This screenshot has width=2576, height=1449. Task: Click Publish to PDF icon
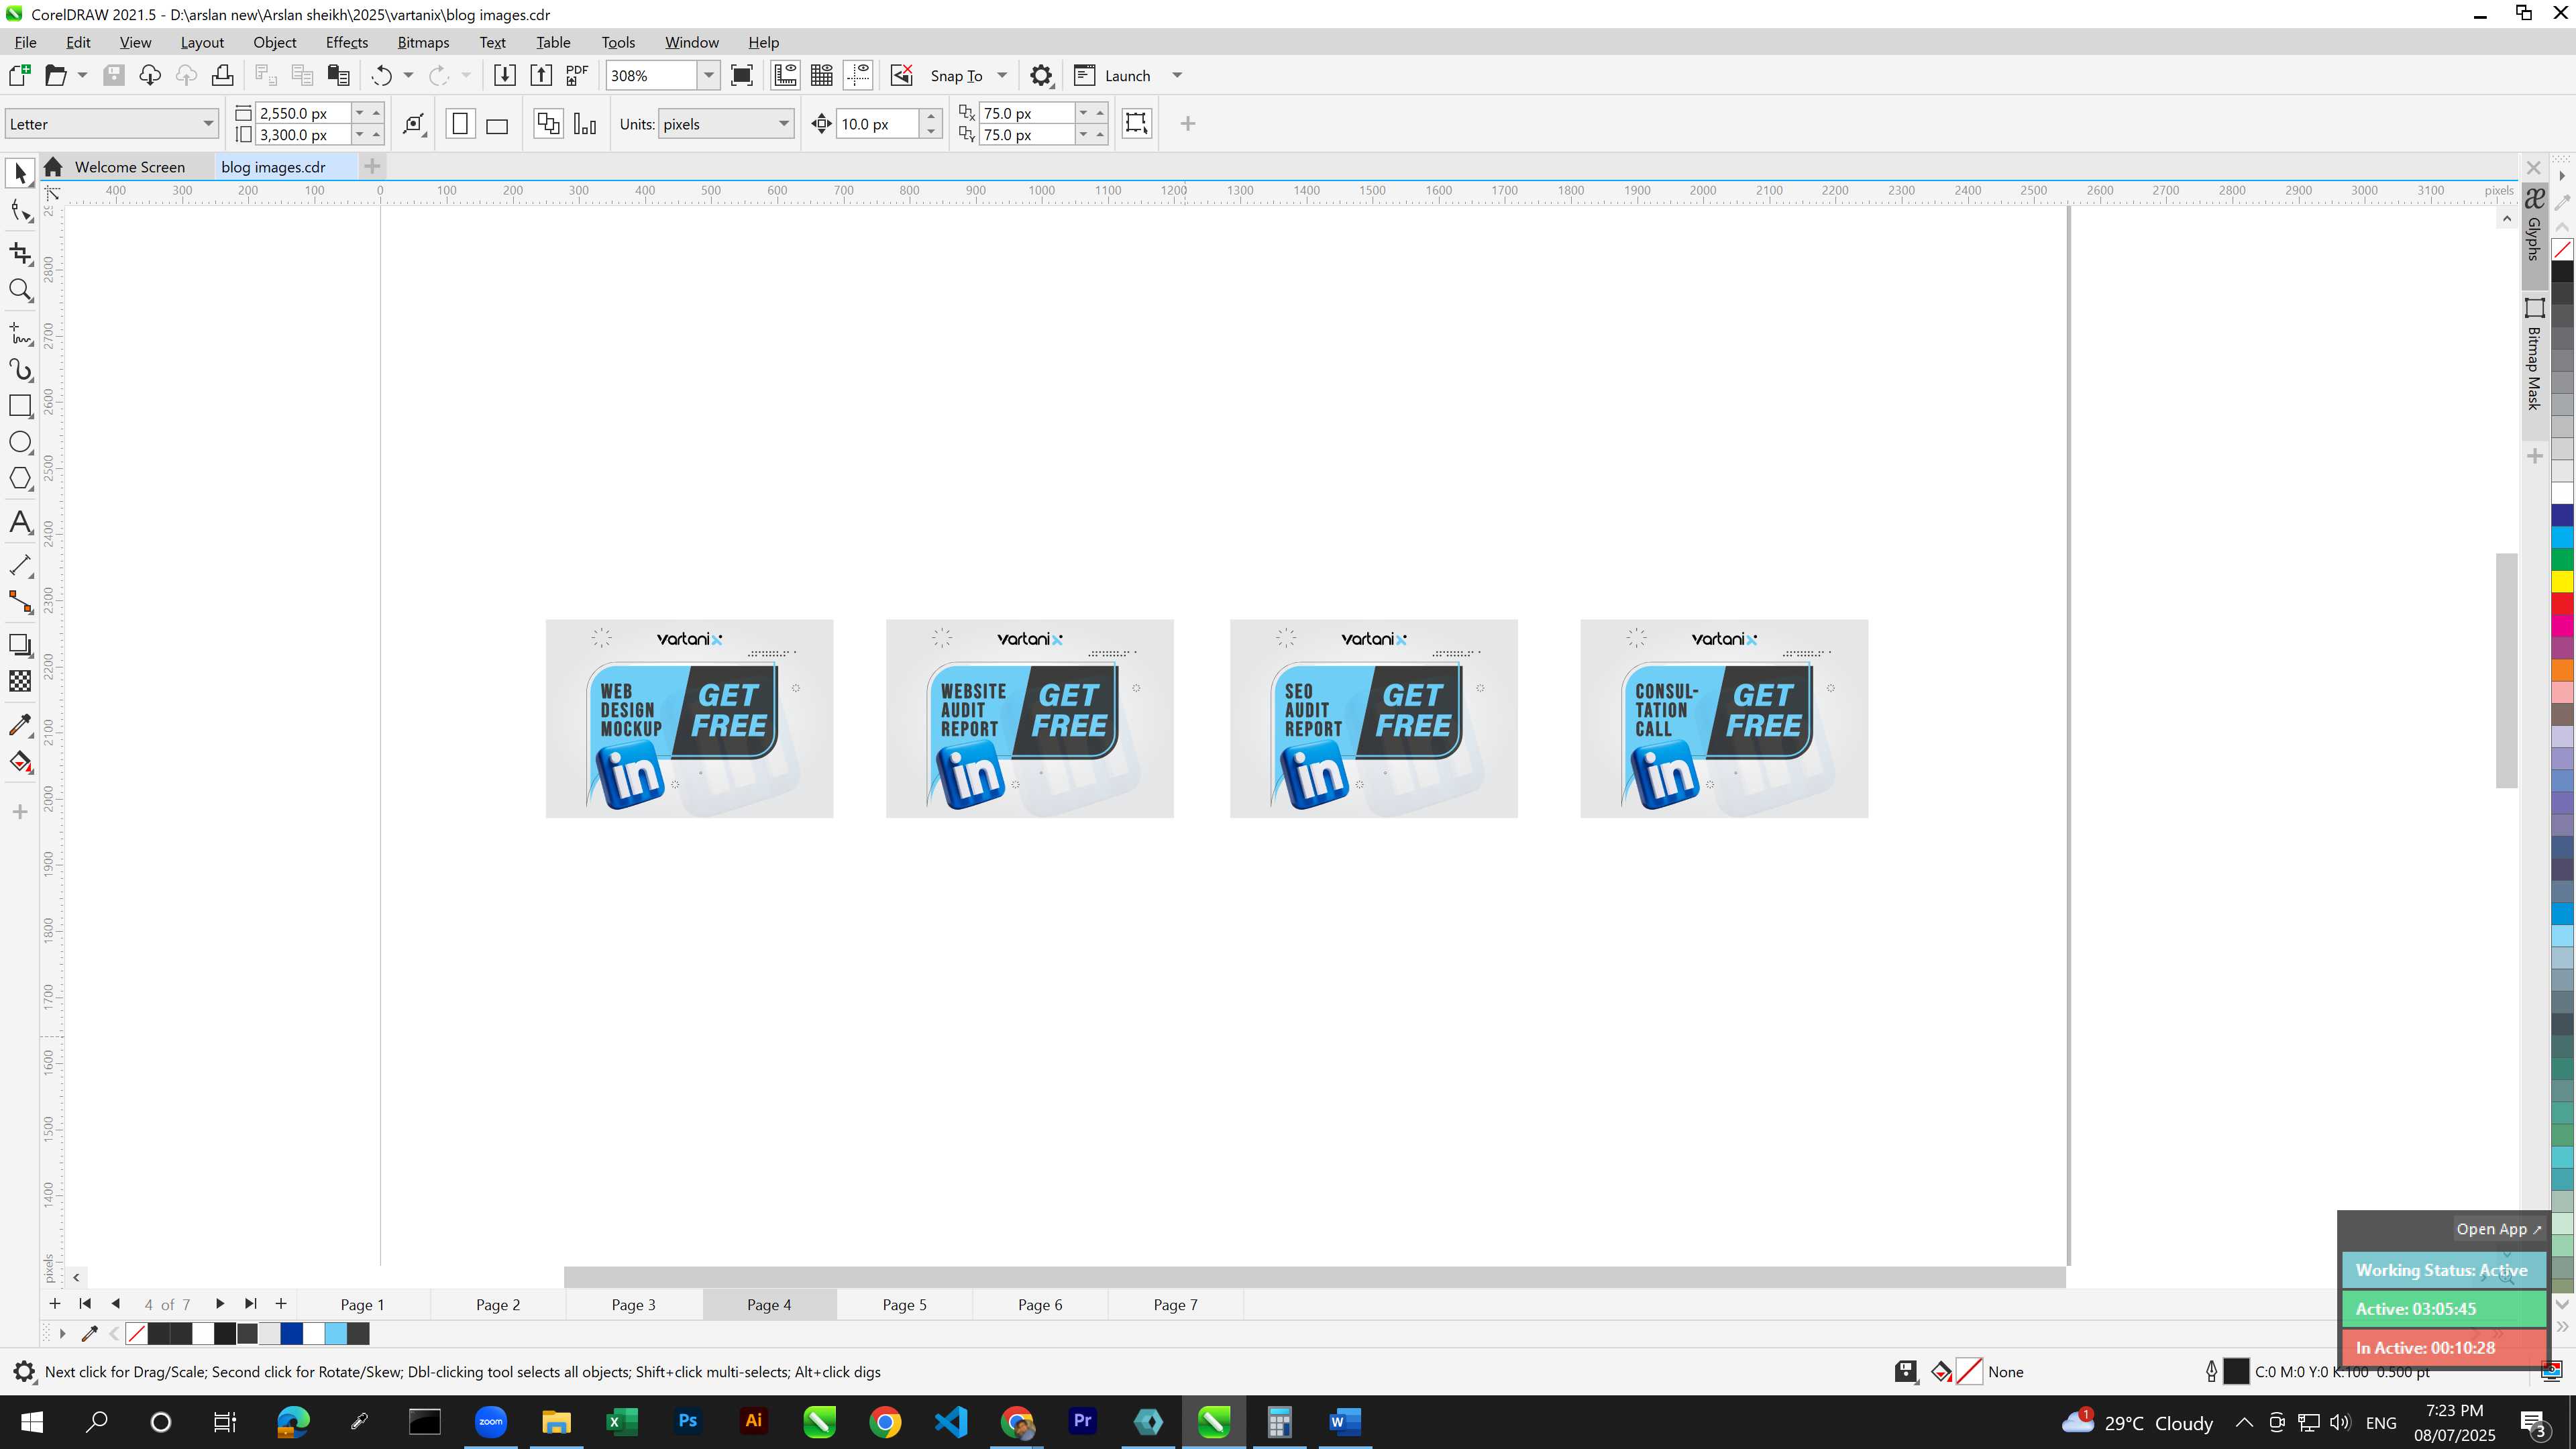[x=577, y=75]
